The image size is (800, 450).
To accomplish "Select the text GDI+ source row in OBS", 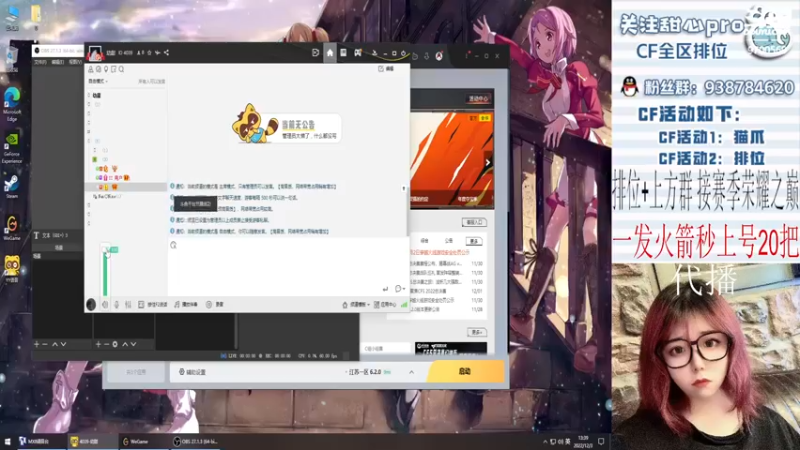I will (x=58, y=235).
